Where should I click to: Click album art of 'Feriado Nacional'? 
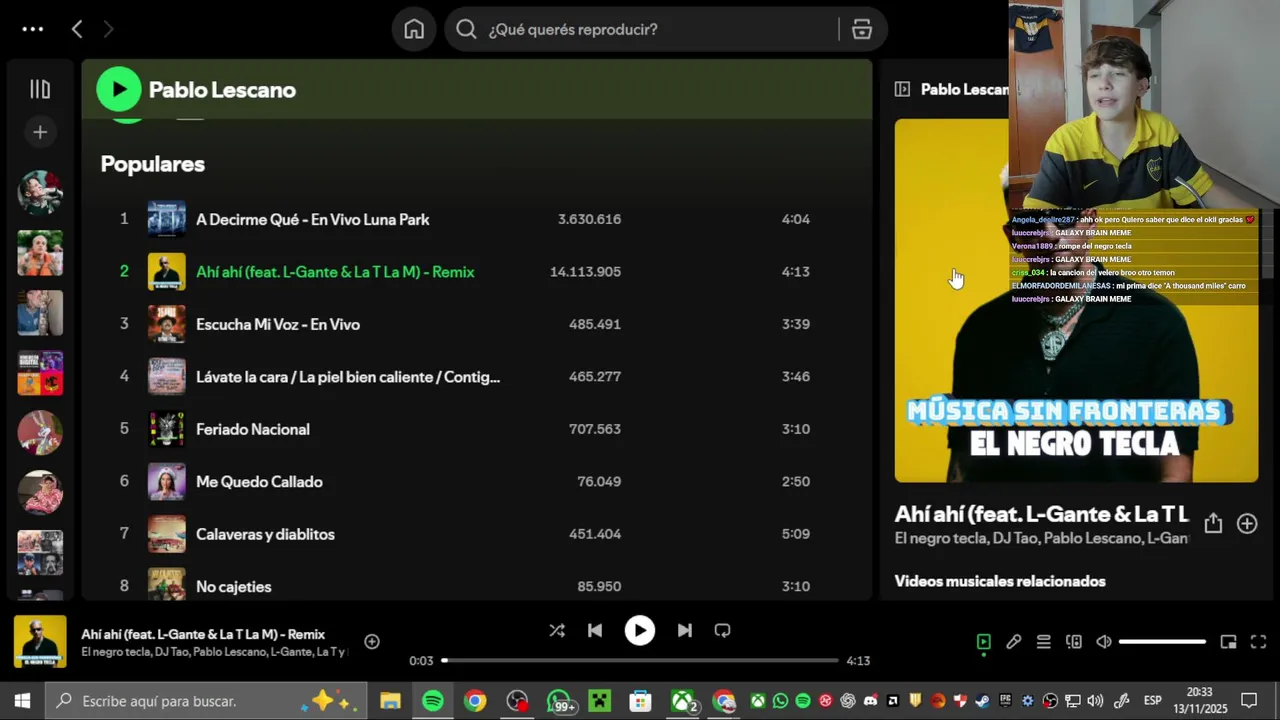(x=167, y=429)
